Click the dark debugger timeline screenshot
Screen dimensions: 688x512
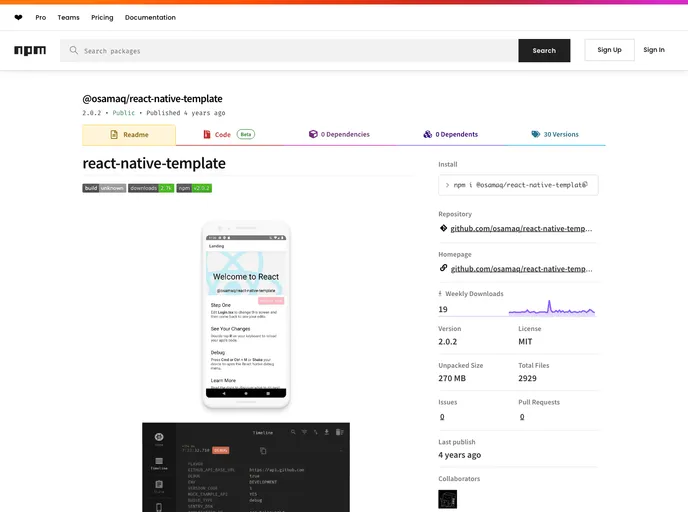(x=246, y=467)
